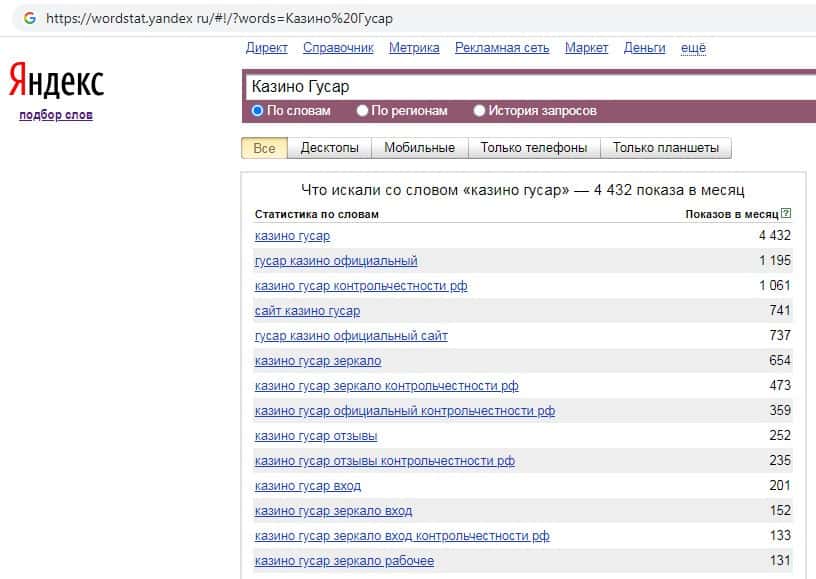Click the 741 count value
The width and height of the screenshot is (816, 579).
pyautogui.click(x=780, y=311)
